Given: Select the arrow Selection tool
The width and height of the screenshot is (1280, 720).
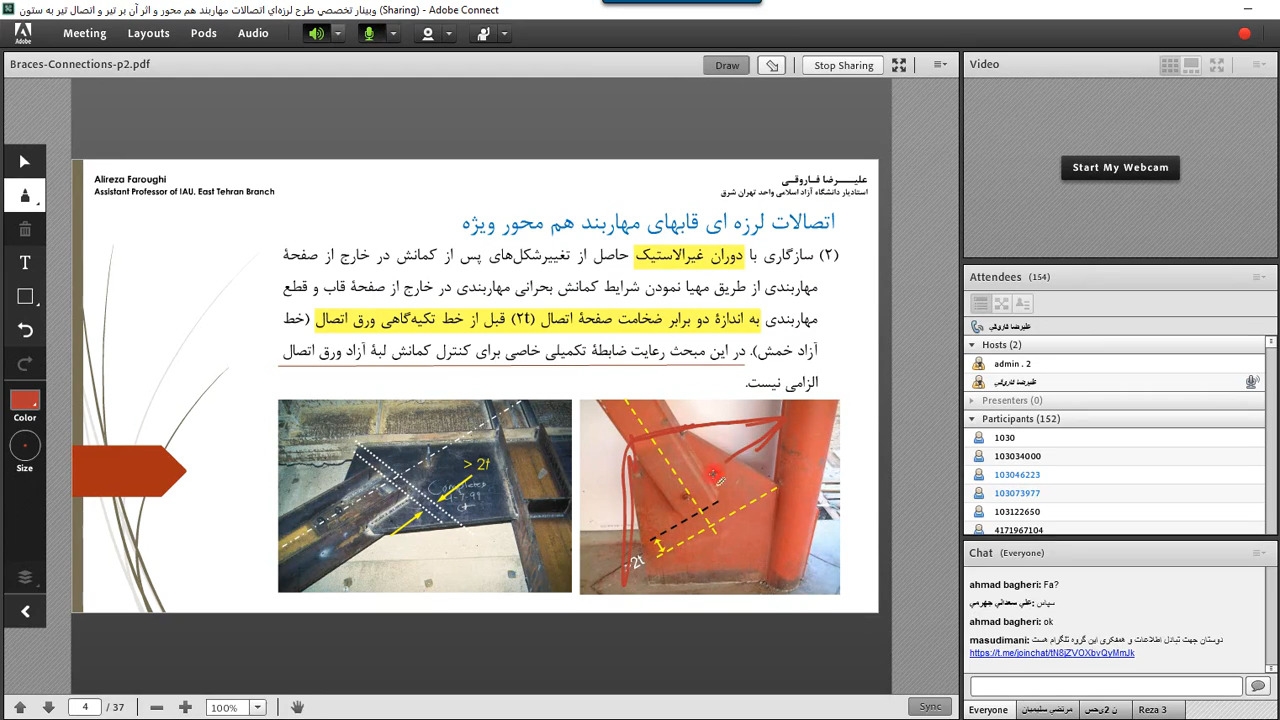Looking at the screenshot, I should coord(25,162).
